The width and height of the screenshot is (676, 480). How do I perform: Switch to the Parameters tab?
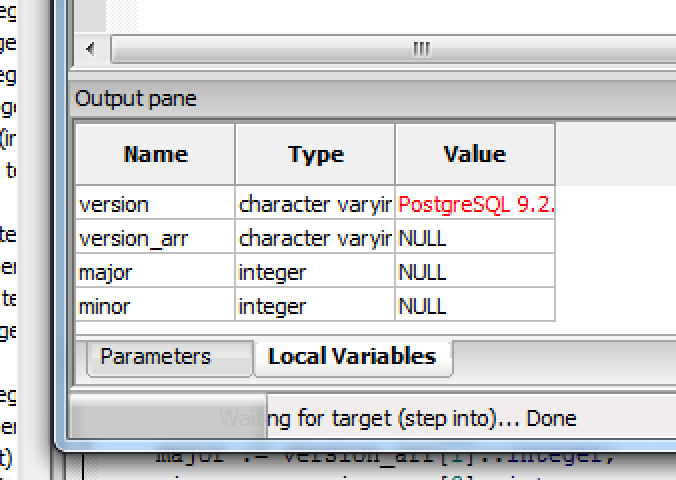tap(156, 357)
